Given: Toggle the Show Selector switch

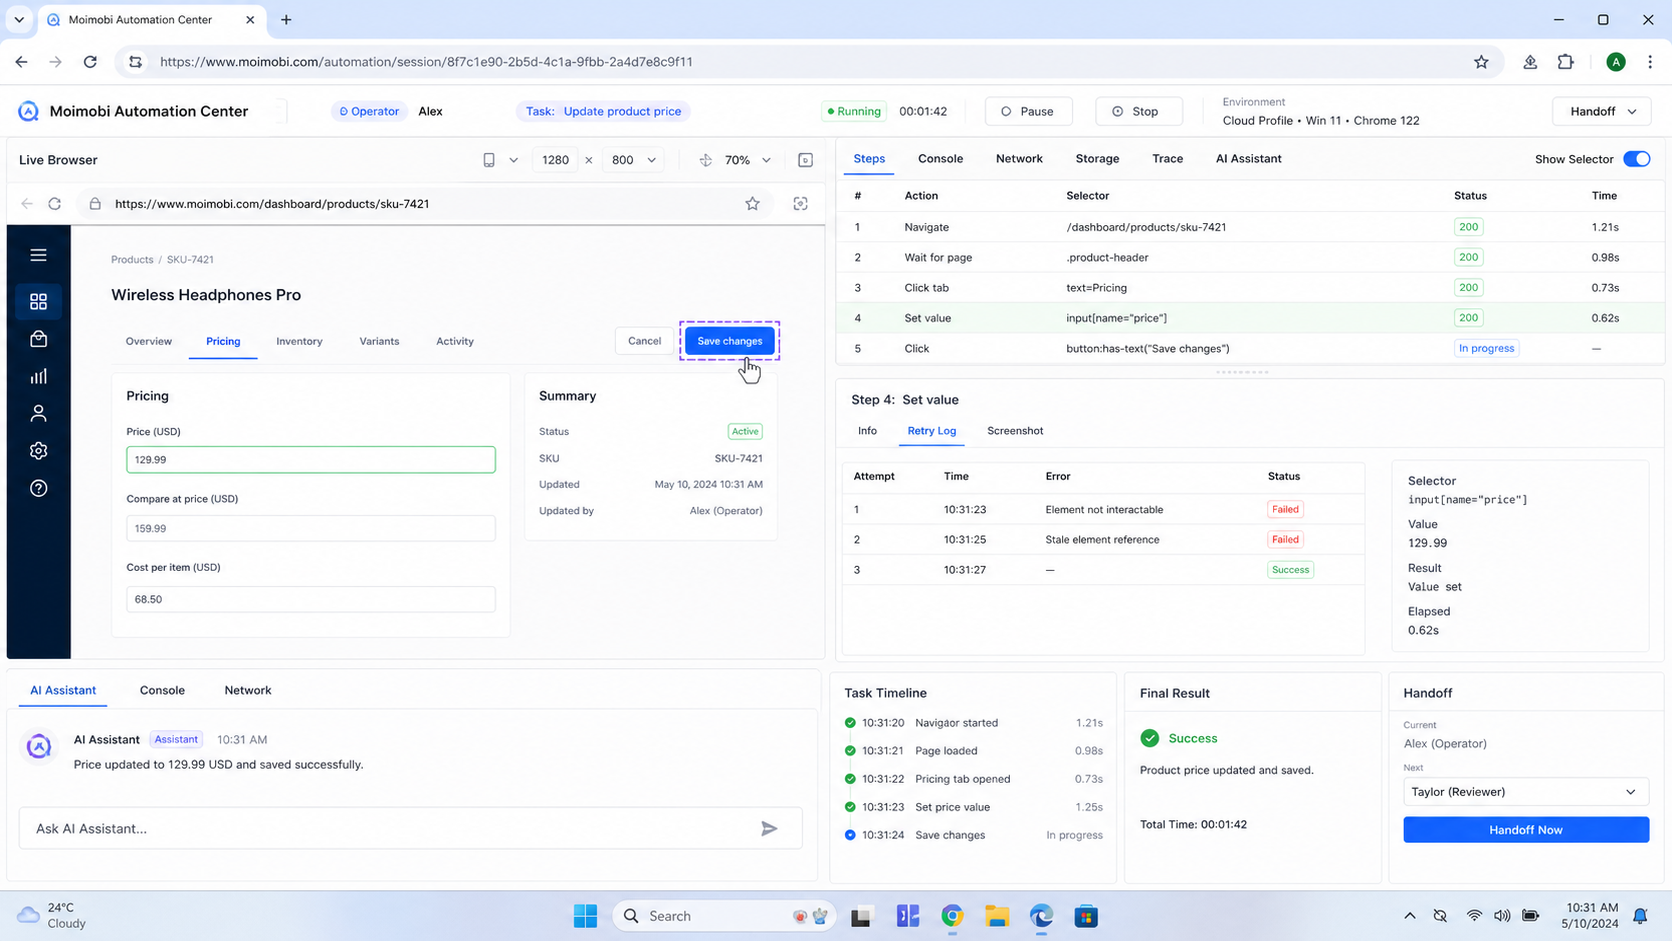Looking at the screenshot, I should tap(1636, 159).
